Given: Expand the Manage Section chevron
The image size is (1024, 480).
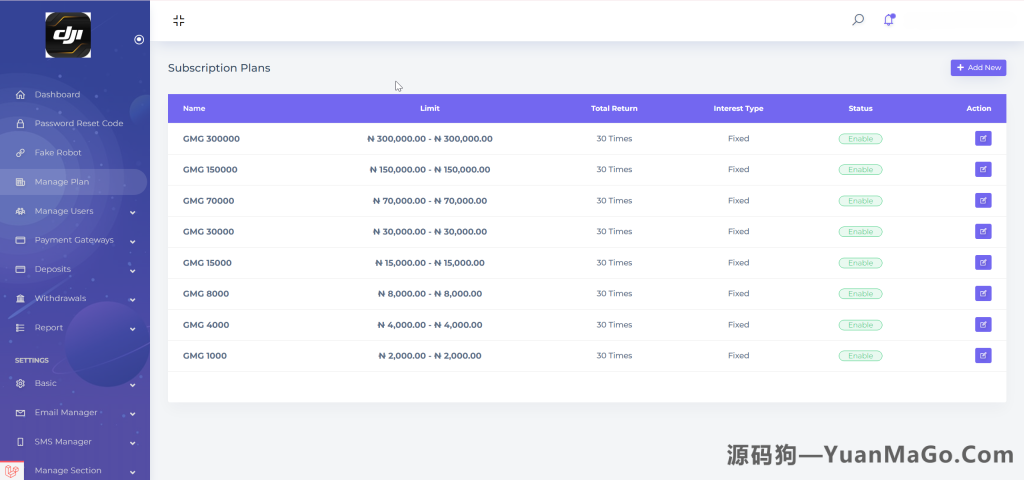Looking at the screenshot, I should tap(133, 472).
